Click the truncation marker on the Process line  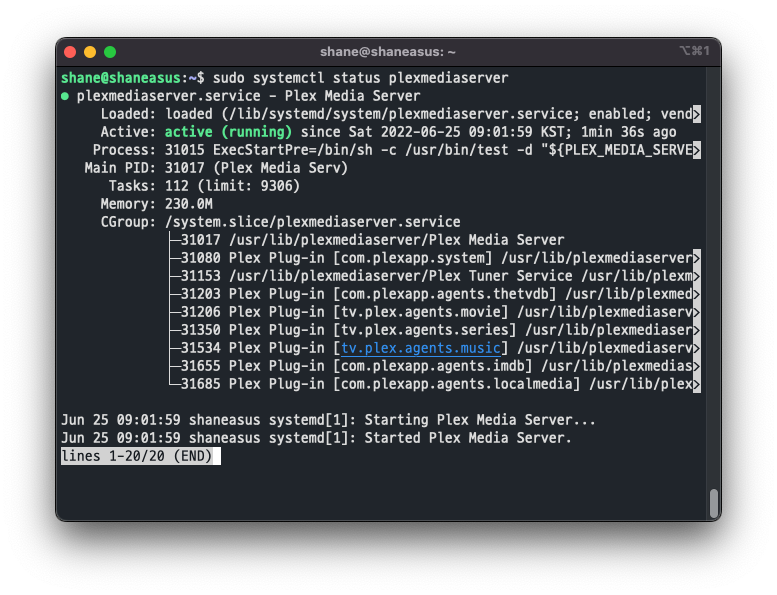[x=697, y=150]
